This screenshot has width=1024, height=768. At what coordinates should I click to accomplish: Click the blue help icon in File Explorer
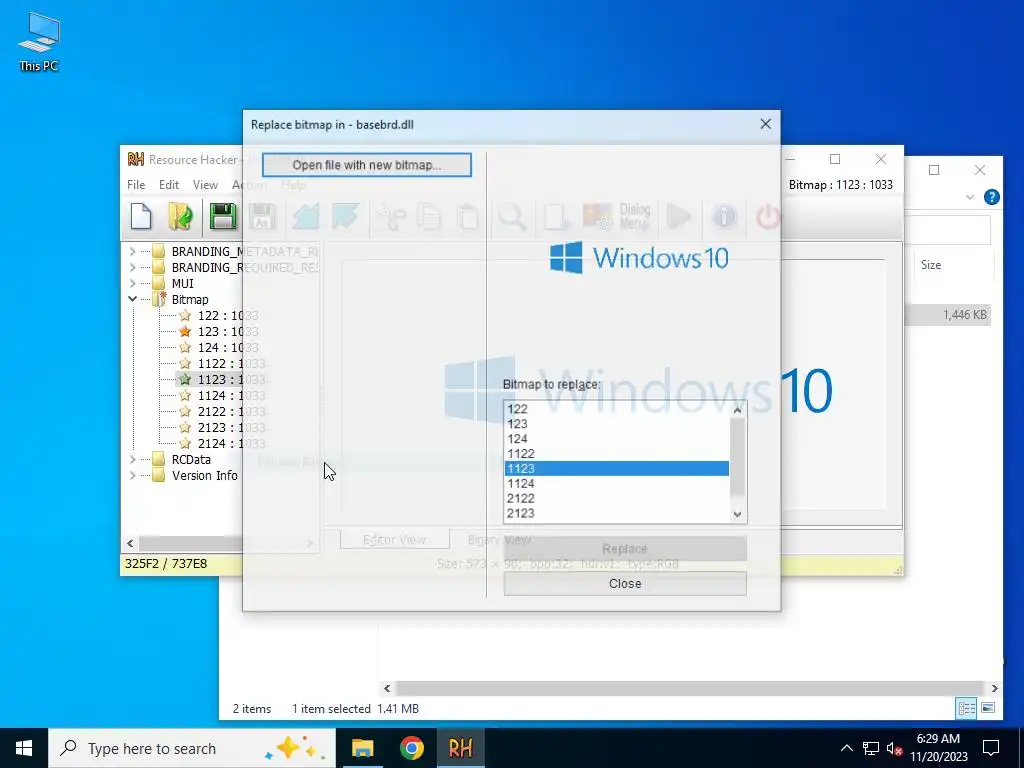click(991, 197)
